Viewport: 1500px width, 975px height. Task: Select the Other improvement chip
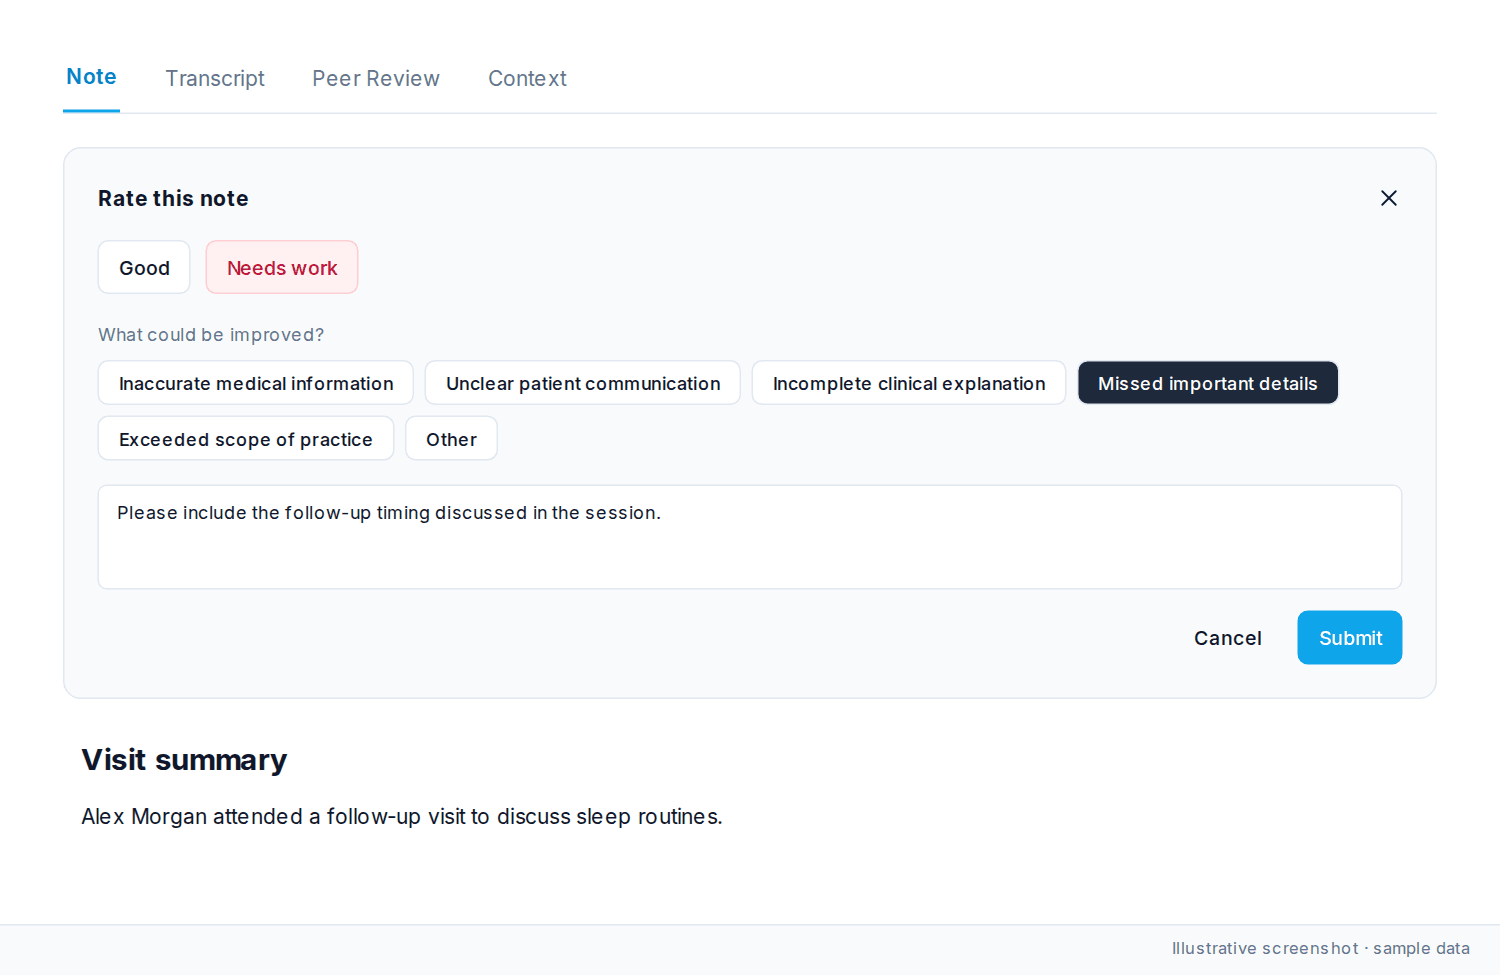451,439
